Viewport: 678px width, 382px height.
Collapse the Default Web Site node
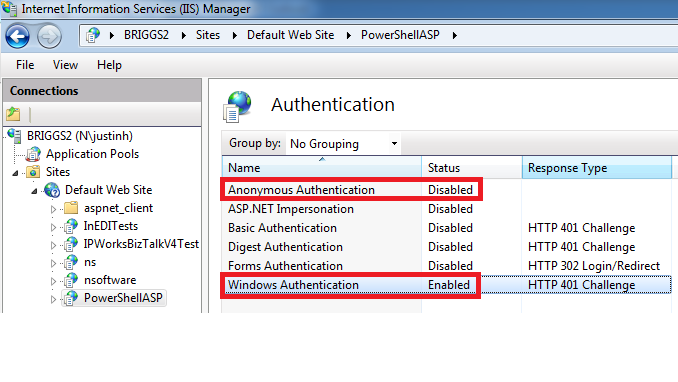tap(35, 191)
